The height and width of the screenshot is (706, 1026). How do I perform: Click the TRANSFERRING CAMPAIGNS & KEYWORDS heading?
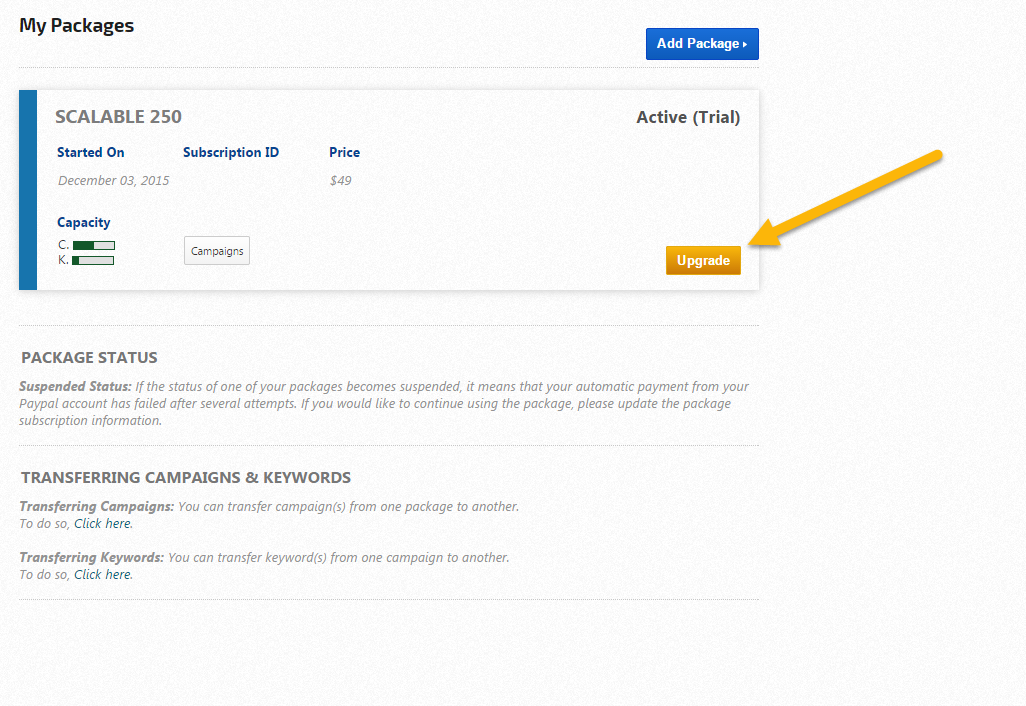pos(186,478)
